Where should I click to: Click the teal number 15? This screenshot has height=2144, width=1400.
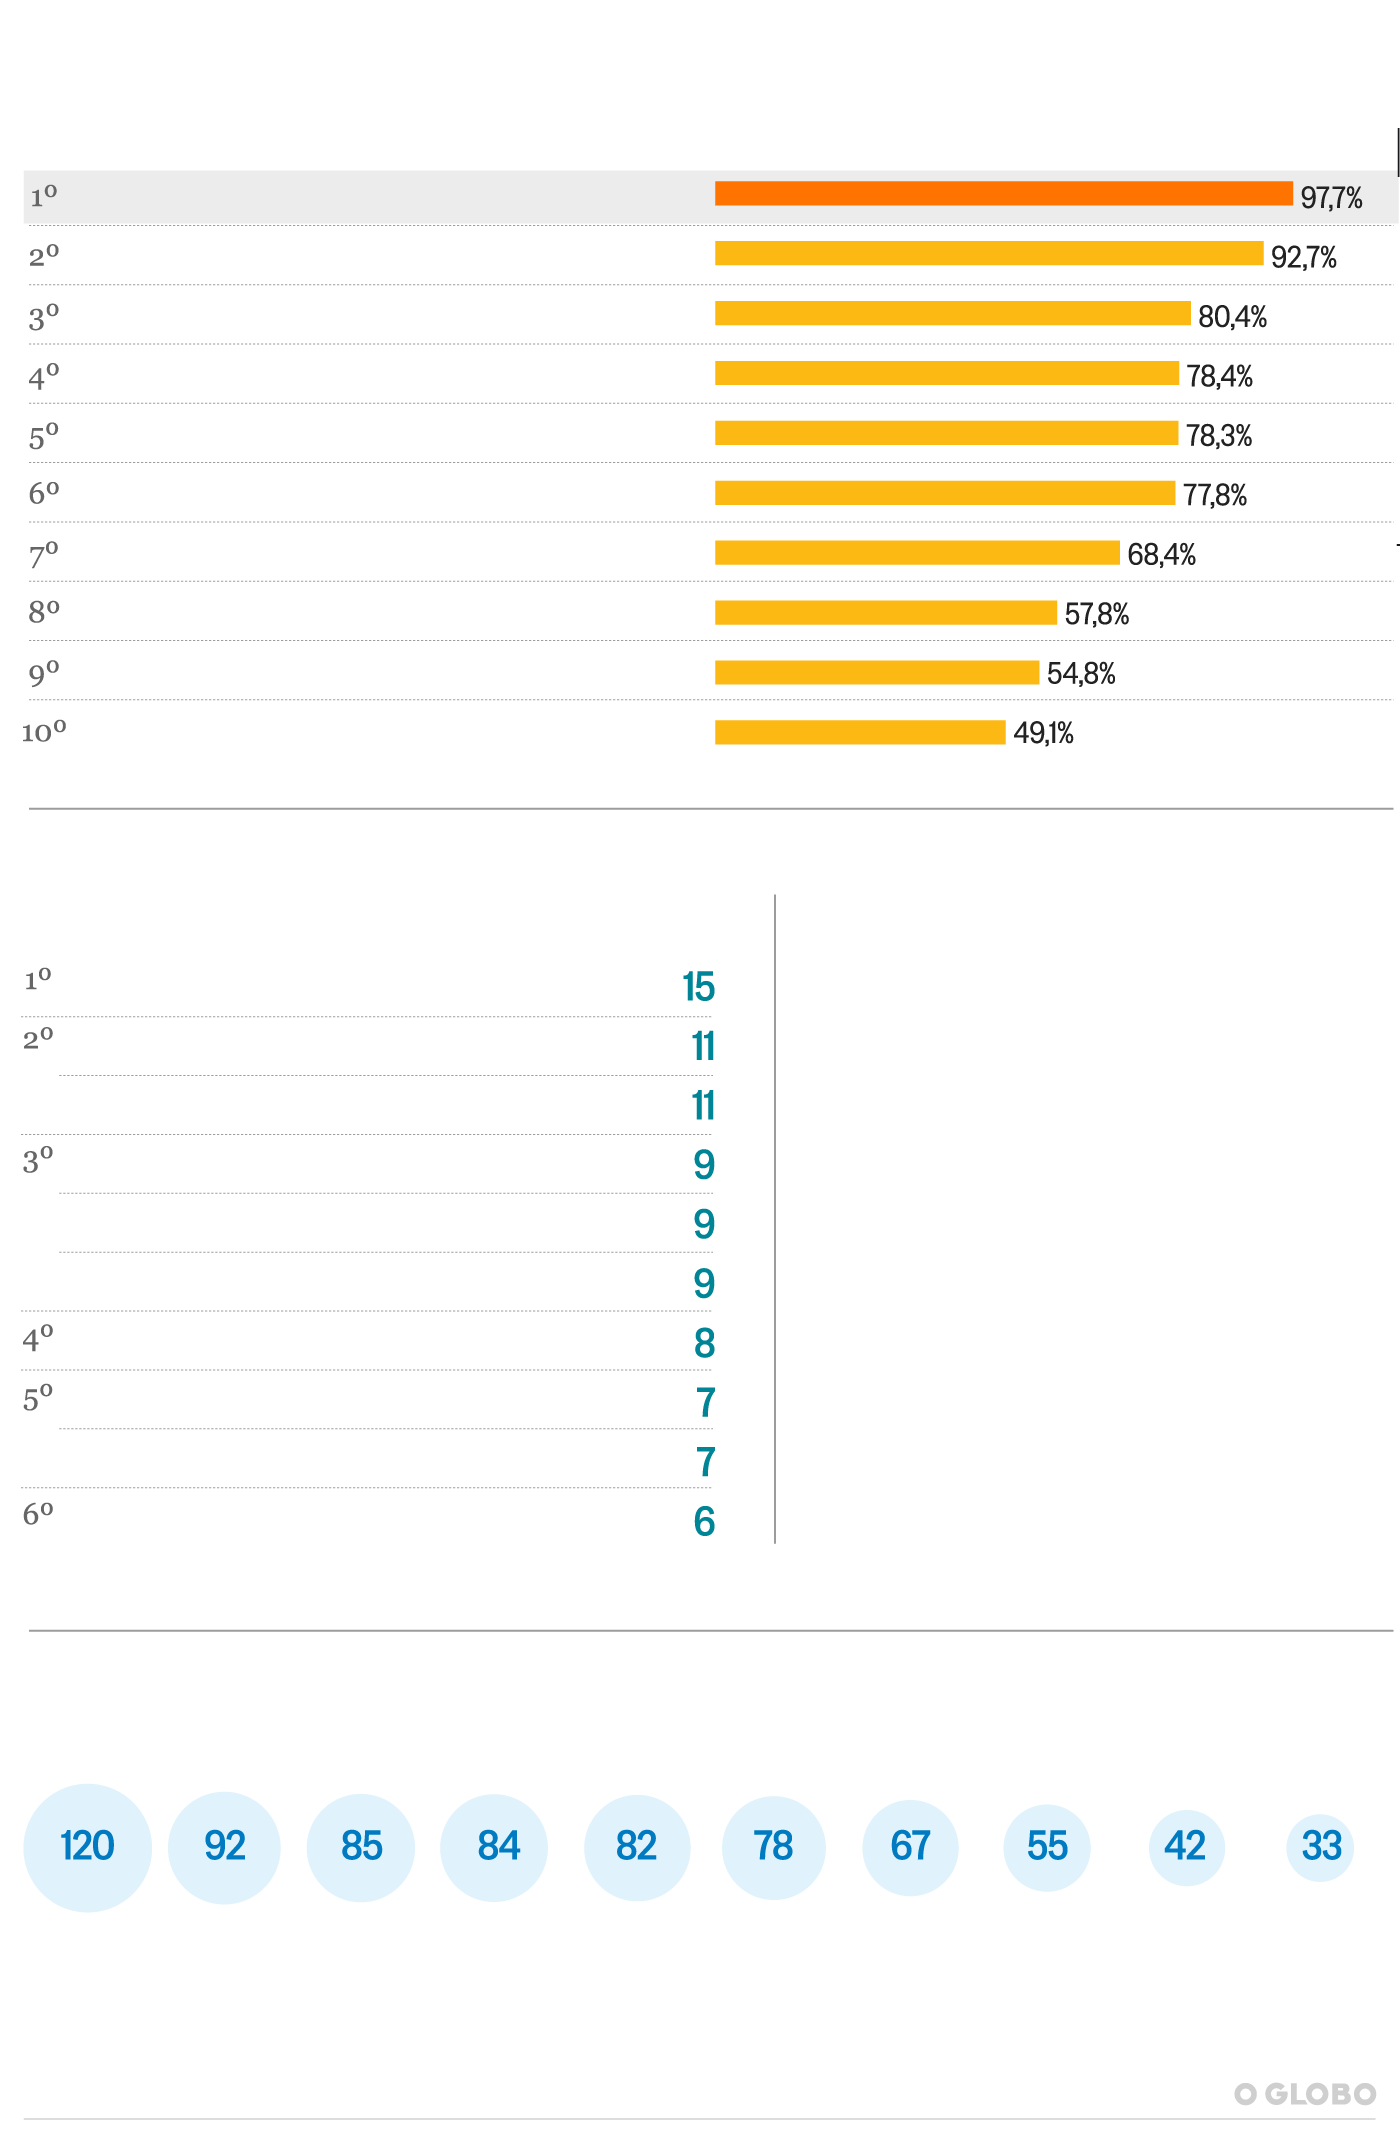[x=698, y=987]
